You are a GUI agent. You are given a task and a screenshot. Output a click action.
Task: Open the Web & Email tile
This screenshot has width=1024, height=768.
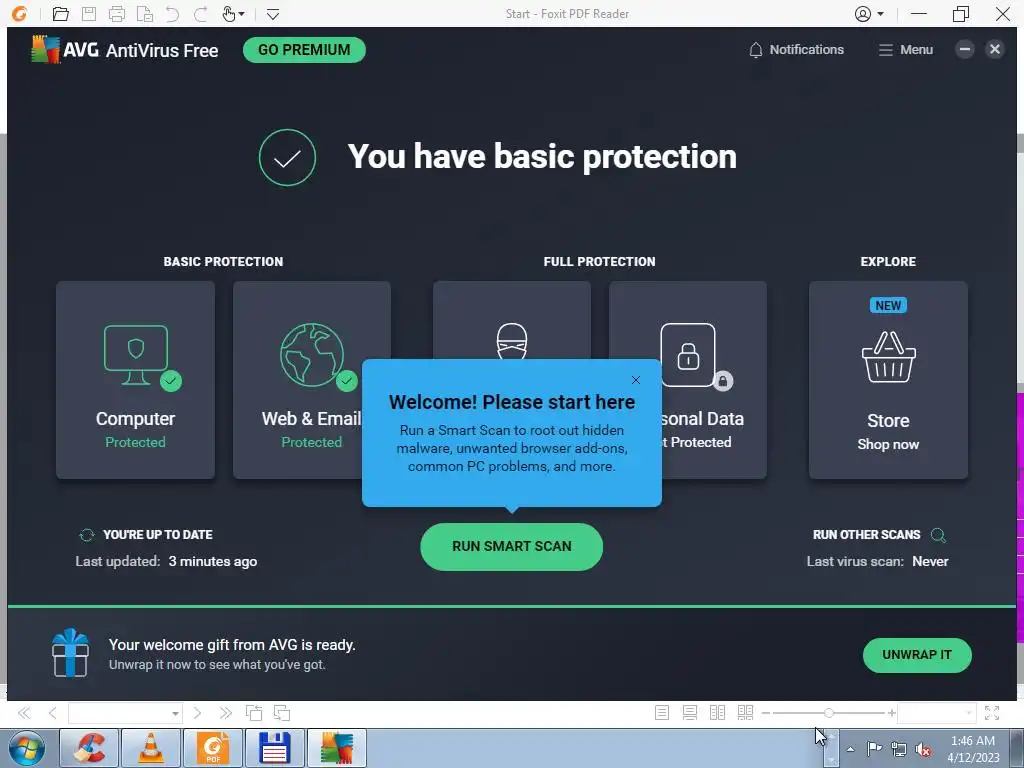[312, 380]
